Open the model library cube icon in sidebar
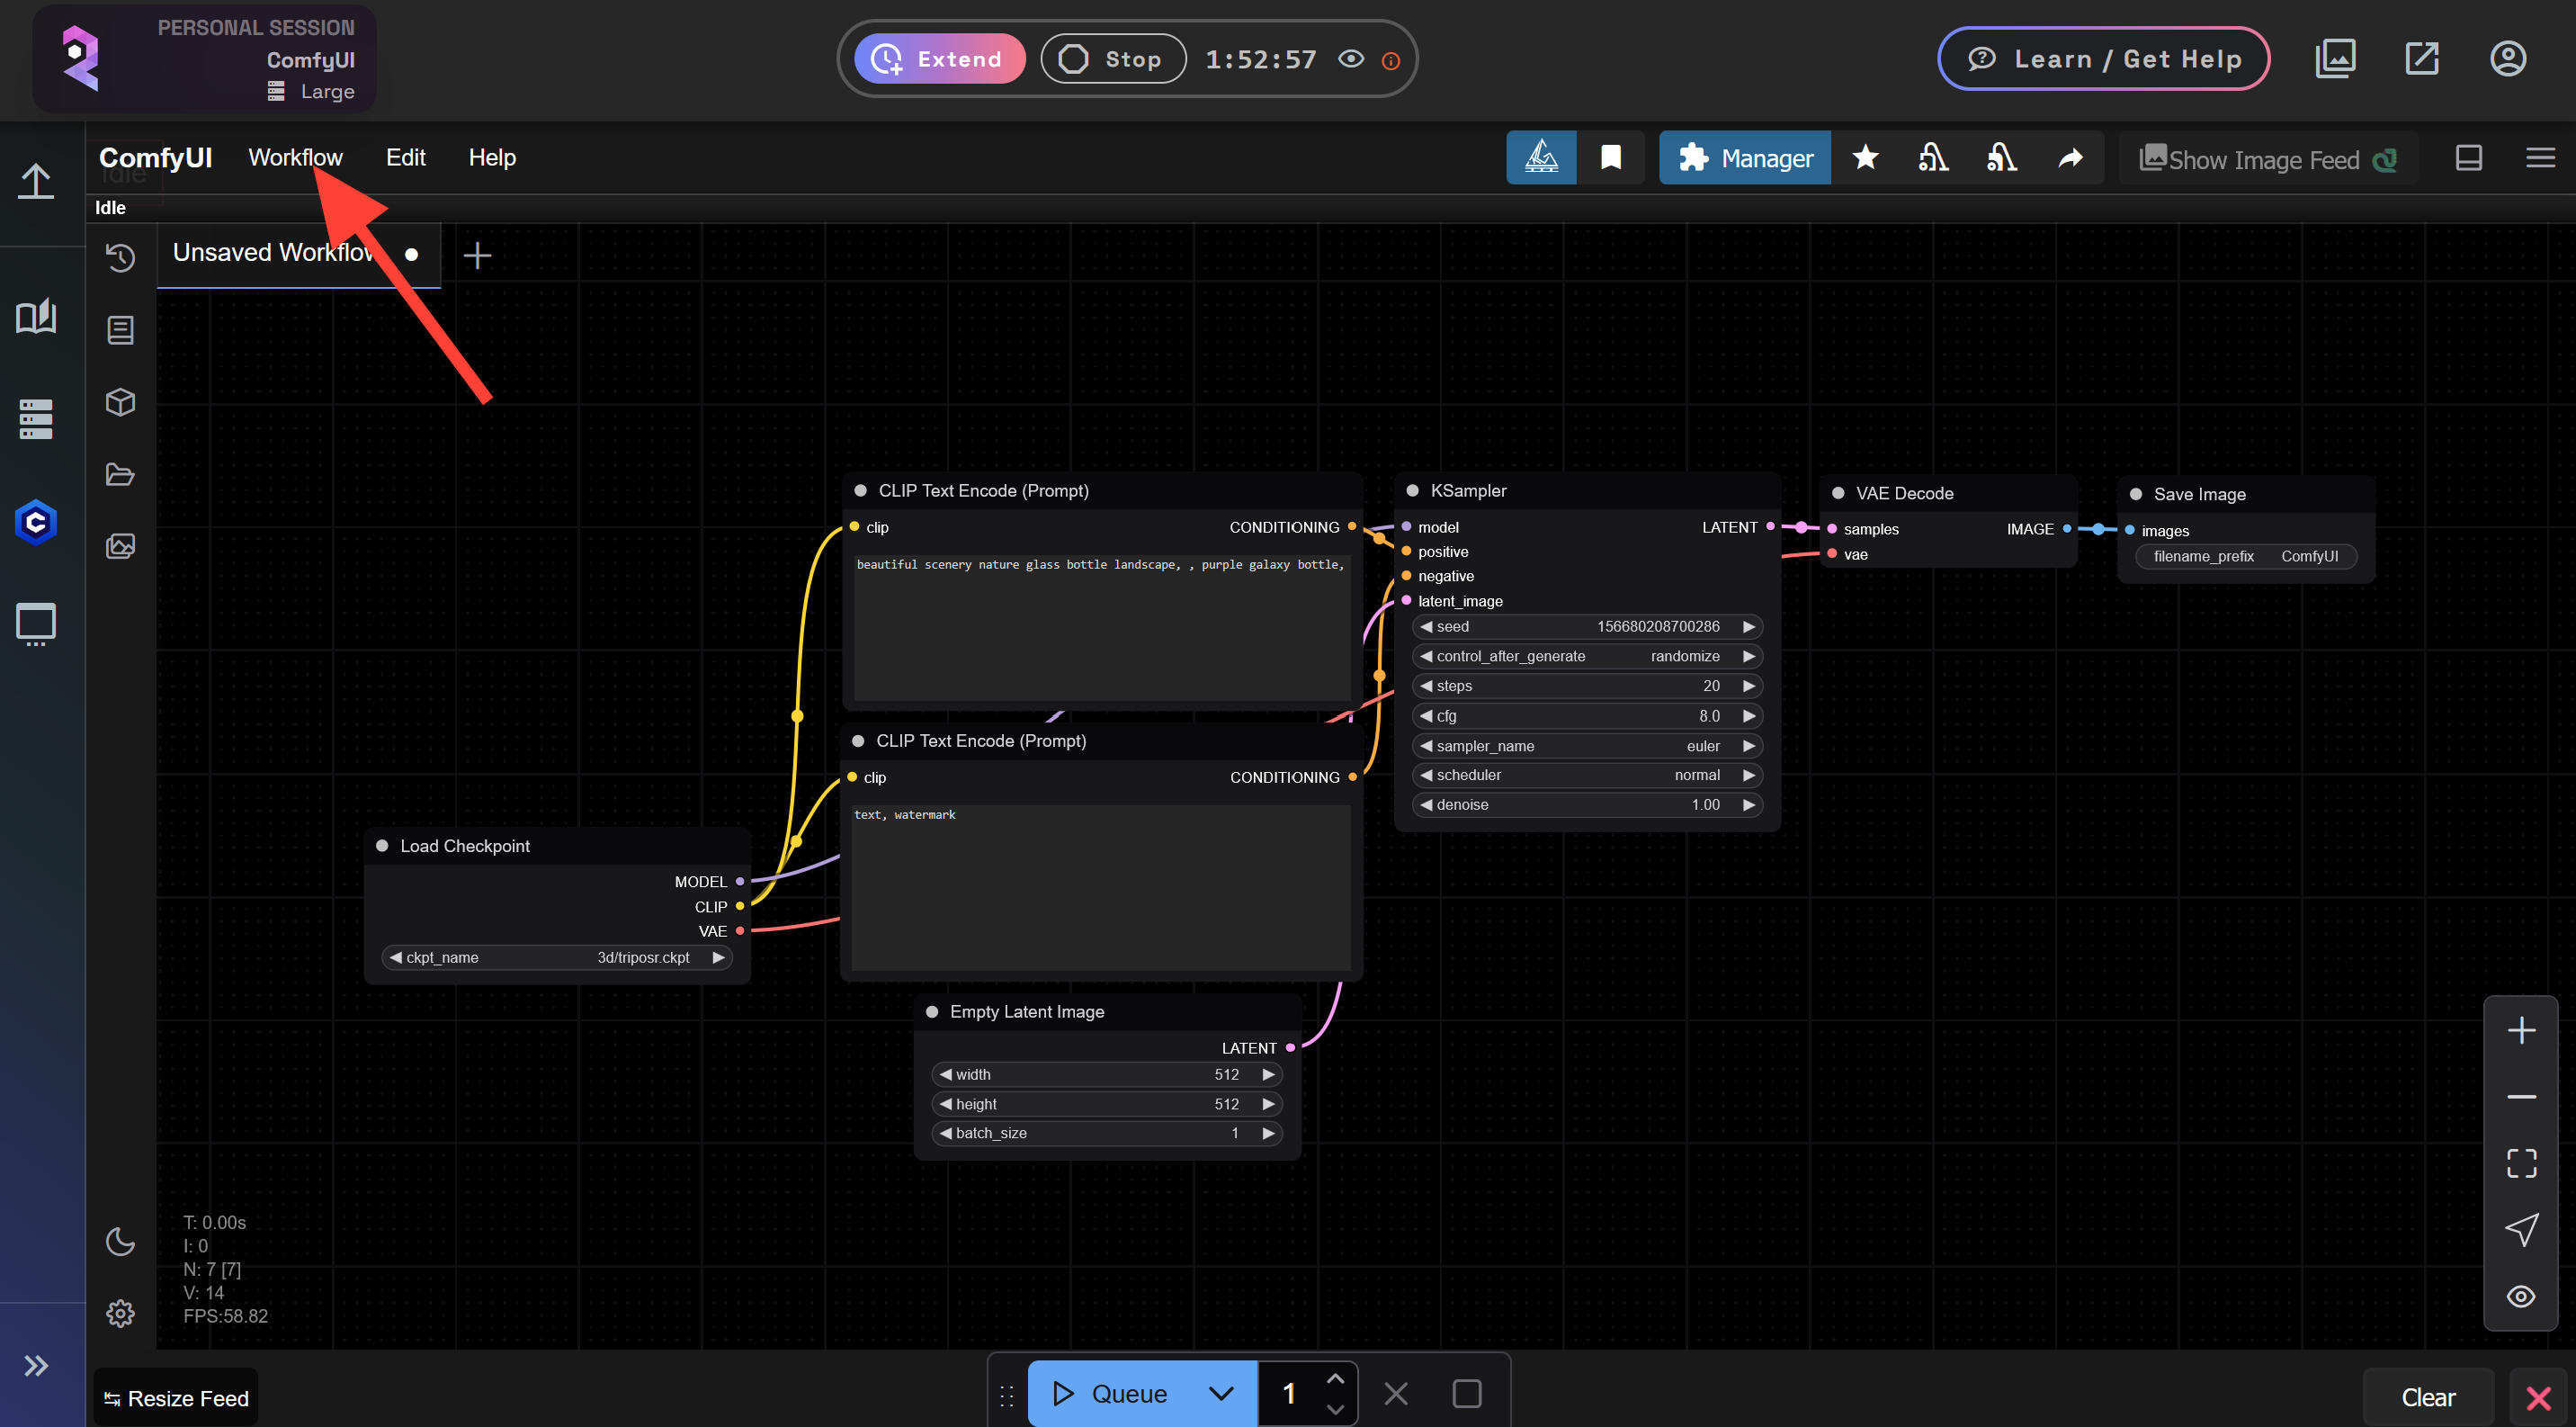The width and height of the screenshot is (2576, 1427). 120,402
